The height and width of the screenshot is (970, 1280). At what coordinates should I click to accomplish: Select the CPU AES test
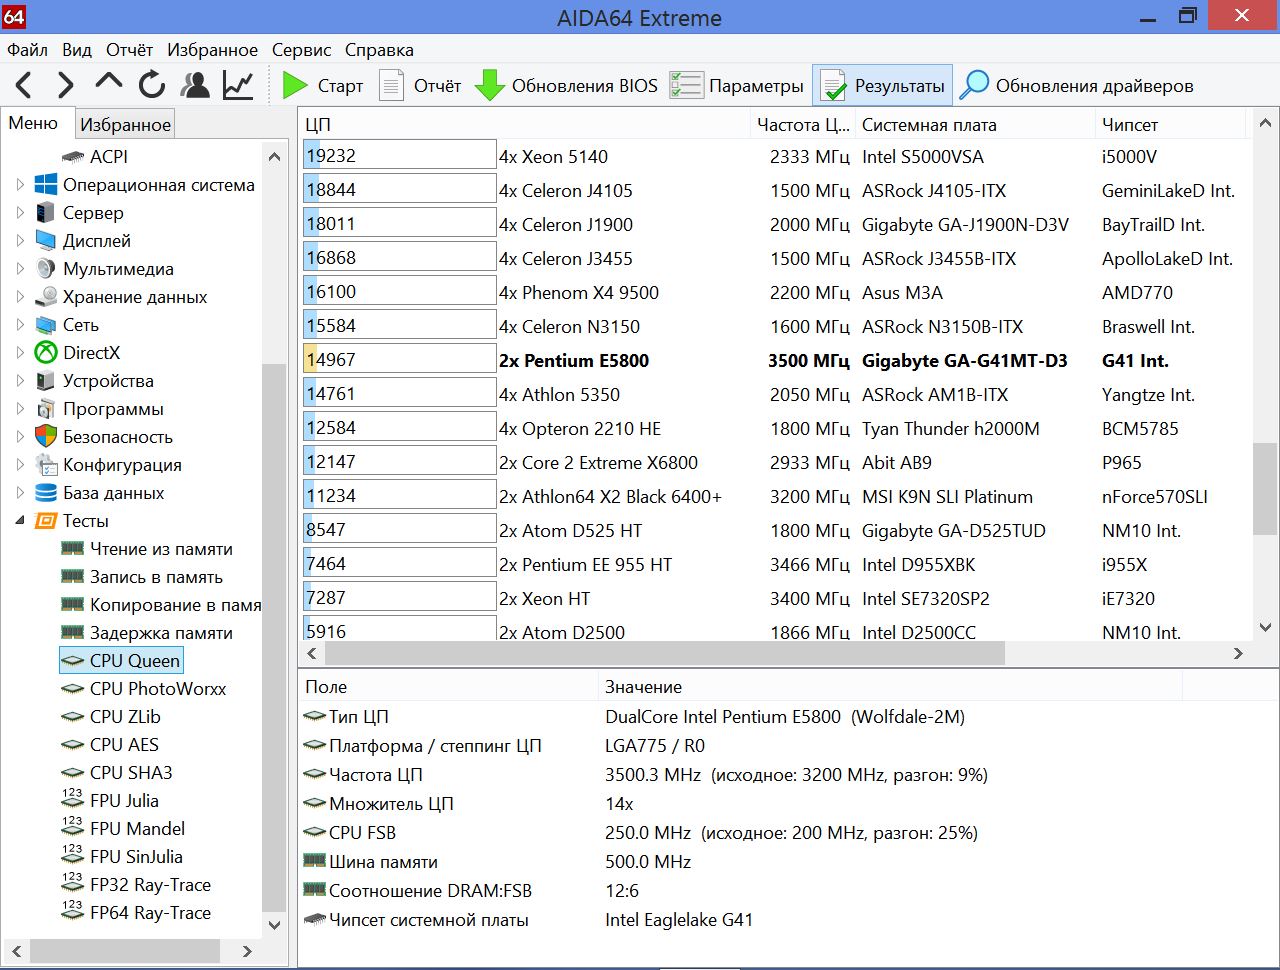click(x=124, y=745)
